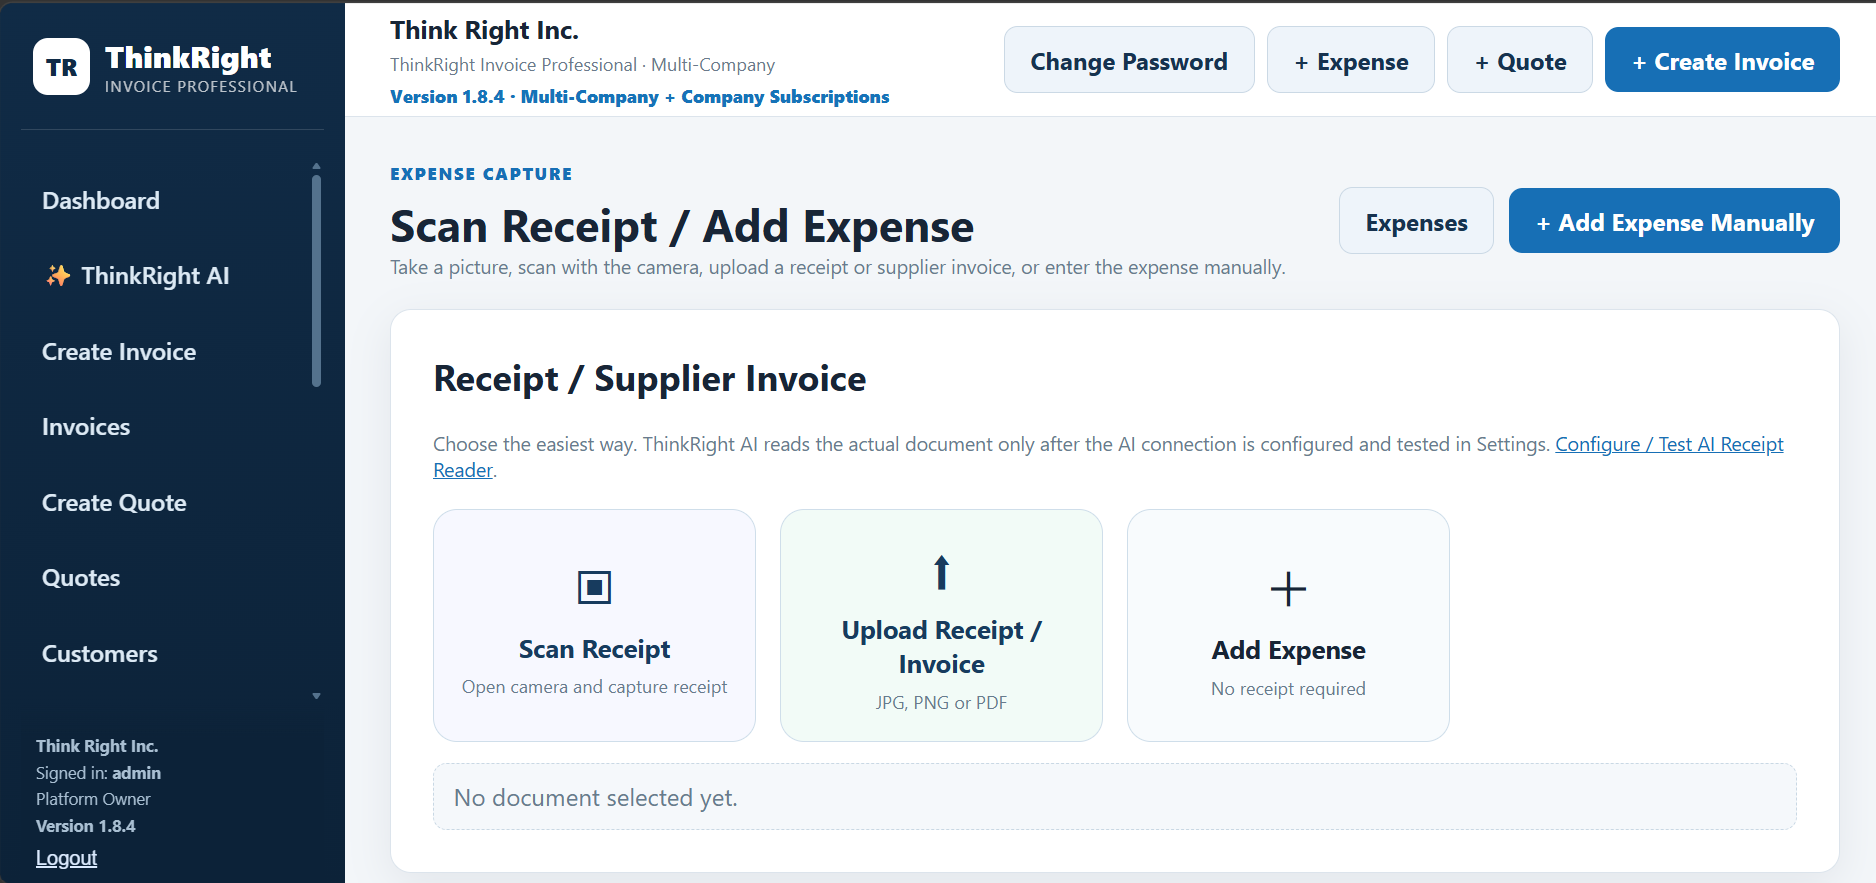
Task: Click the sparkle icon beside ThinkRight AI
Action: point(58,276)
